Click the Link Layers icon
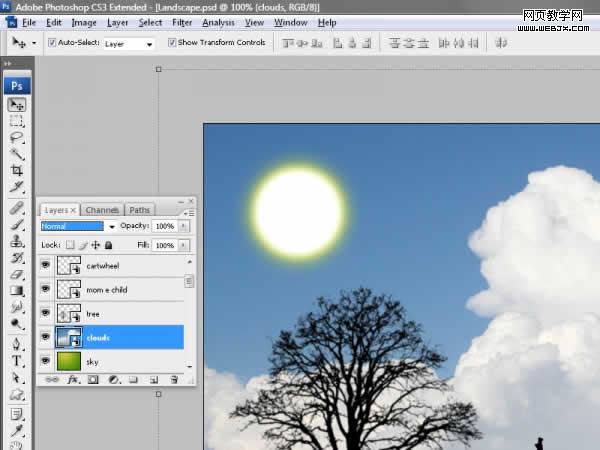This screenshot has height=450, width=600. [x=52, y=380]
